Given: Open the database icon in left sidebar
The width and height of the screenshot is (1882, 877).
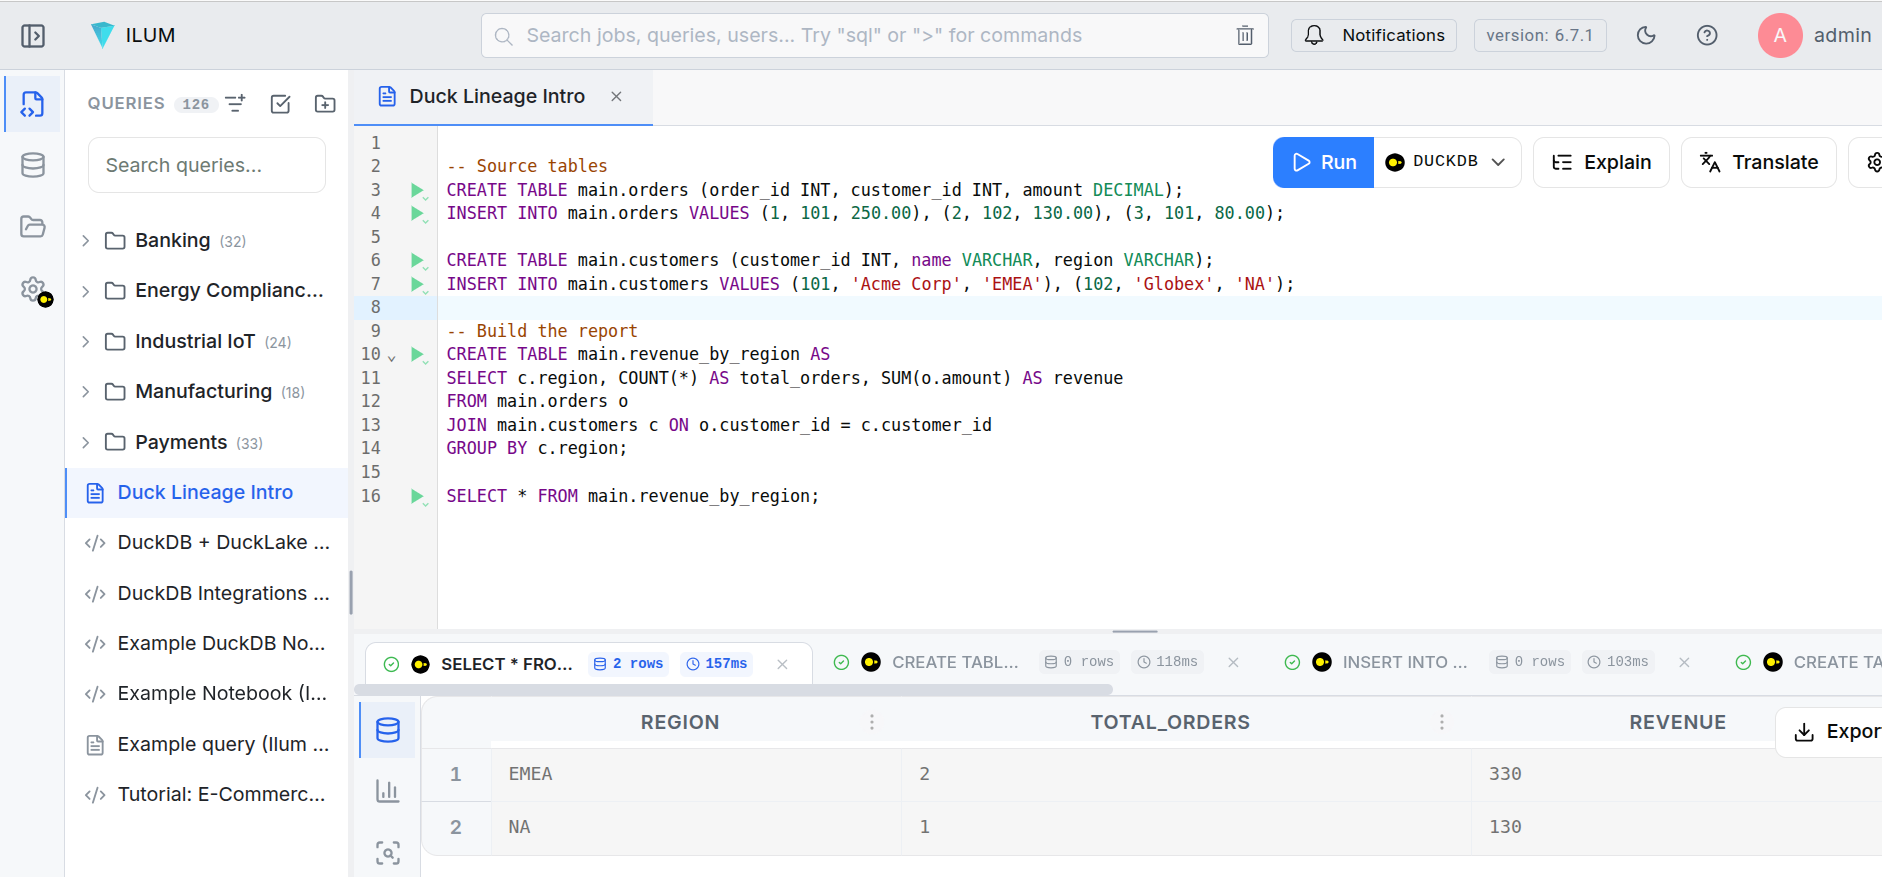Looking at the screenshot, I should (33, 165).
